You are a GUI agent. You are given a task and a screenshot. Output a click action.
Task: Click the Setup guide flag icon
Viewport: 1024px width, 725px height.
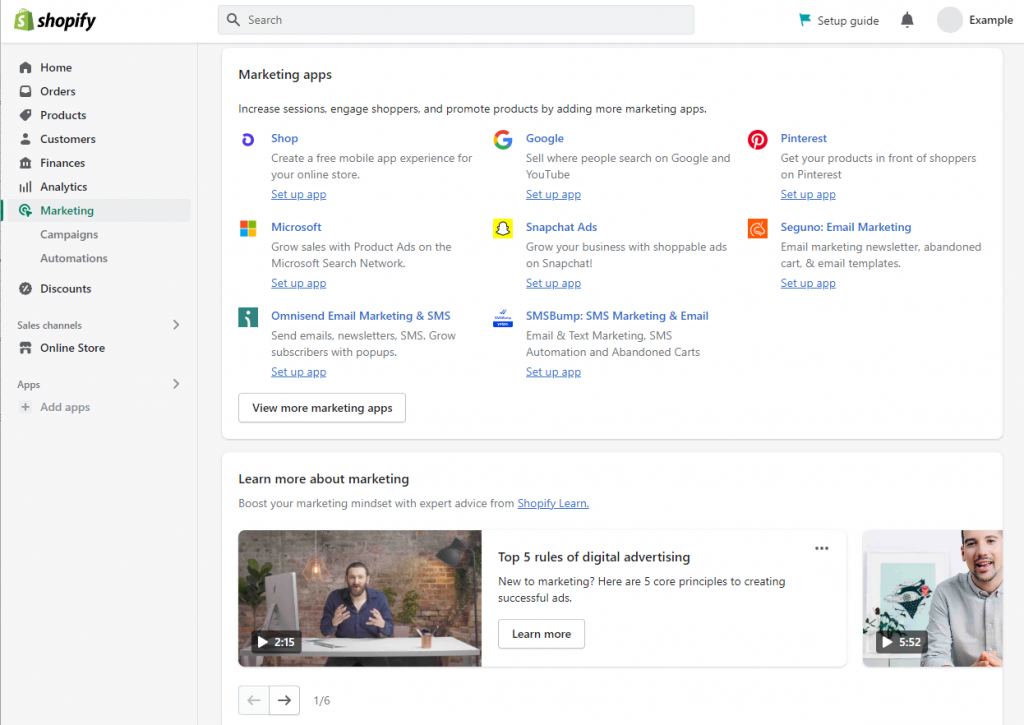pos(805,20)
